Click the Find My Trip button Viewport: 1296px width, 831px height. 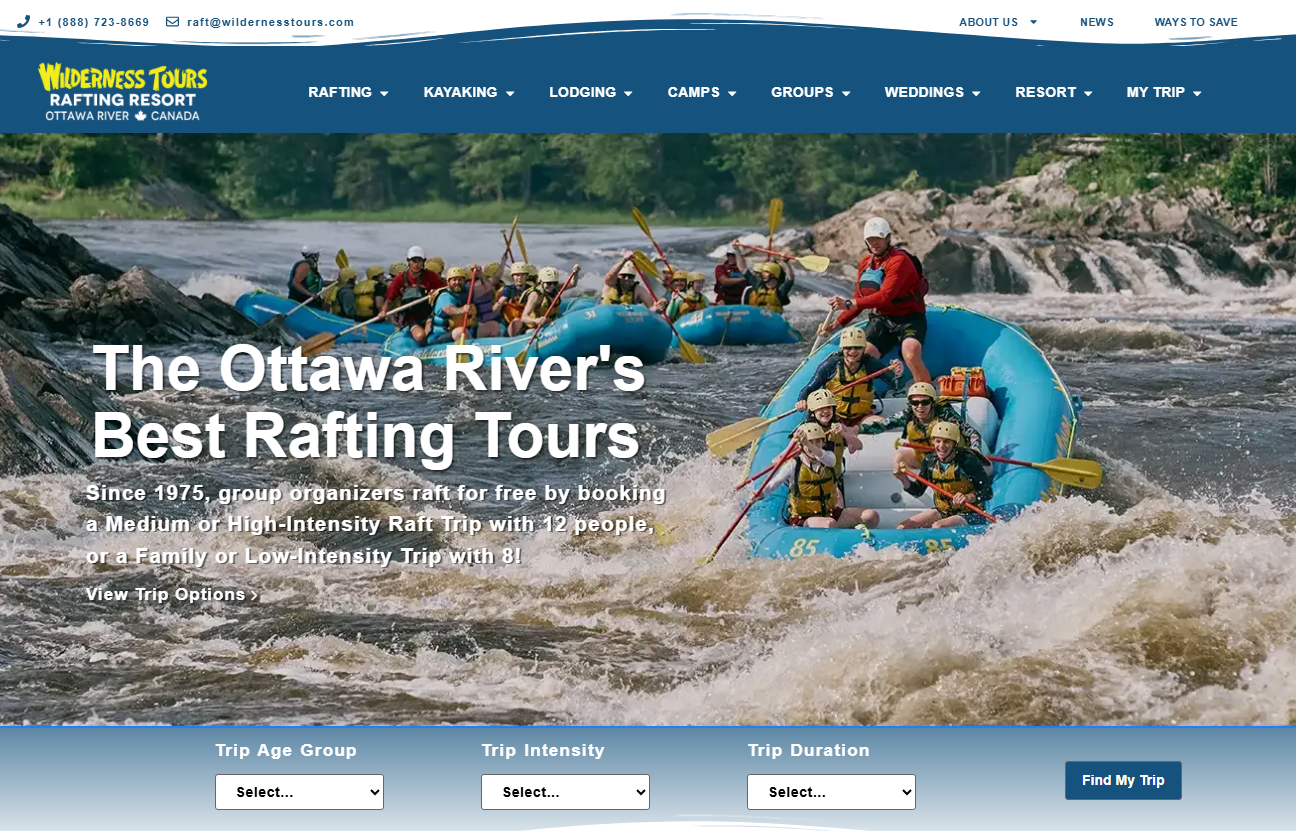pyautogui.click(x=1123, y=780)
